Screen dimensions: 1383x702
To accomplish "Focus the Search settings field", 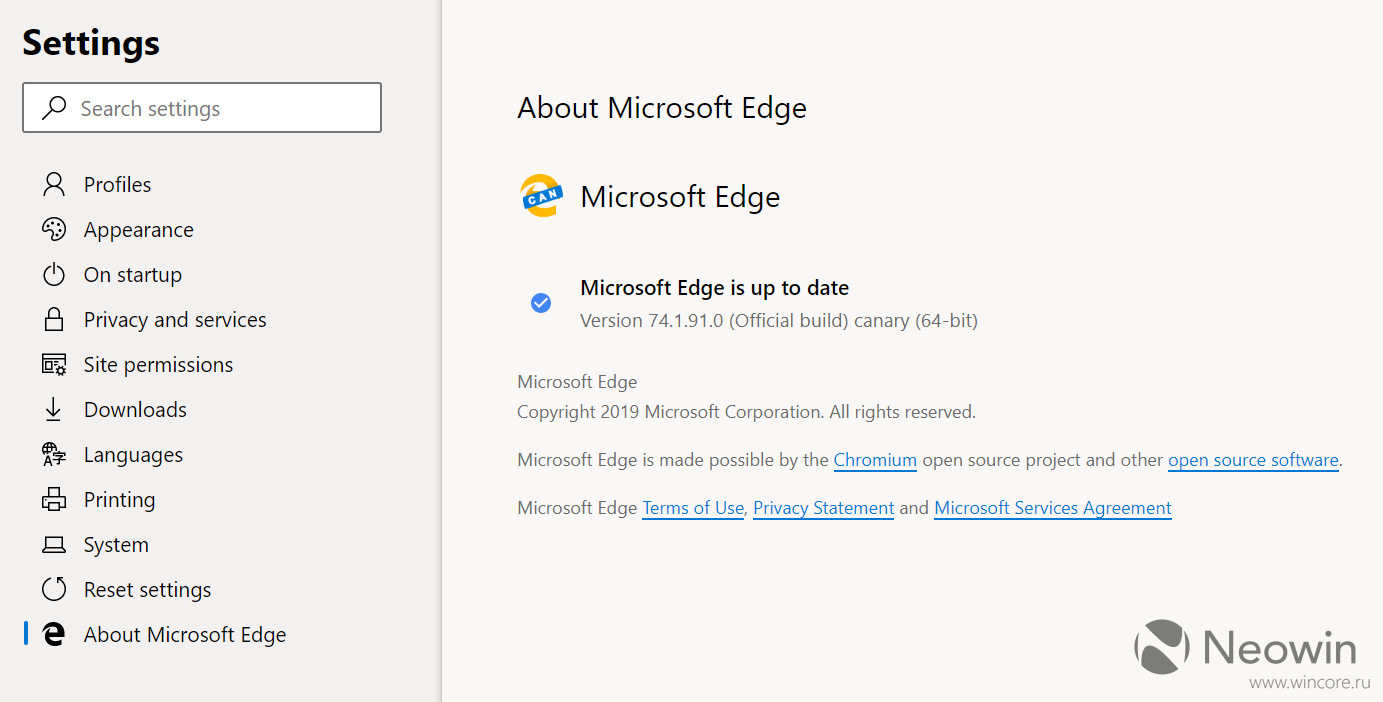I will point(202,108).
